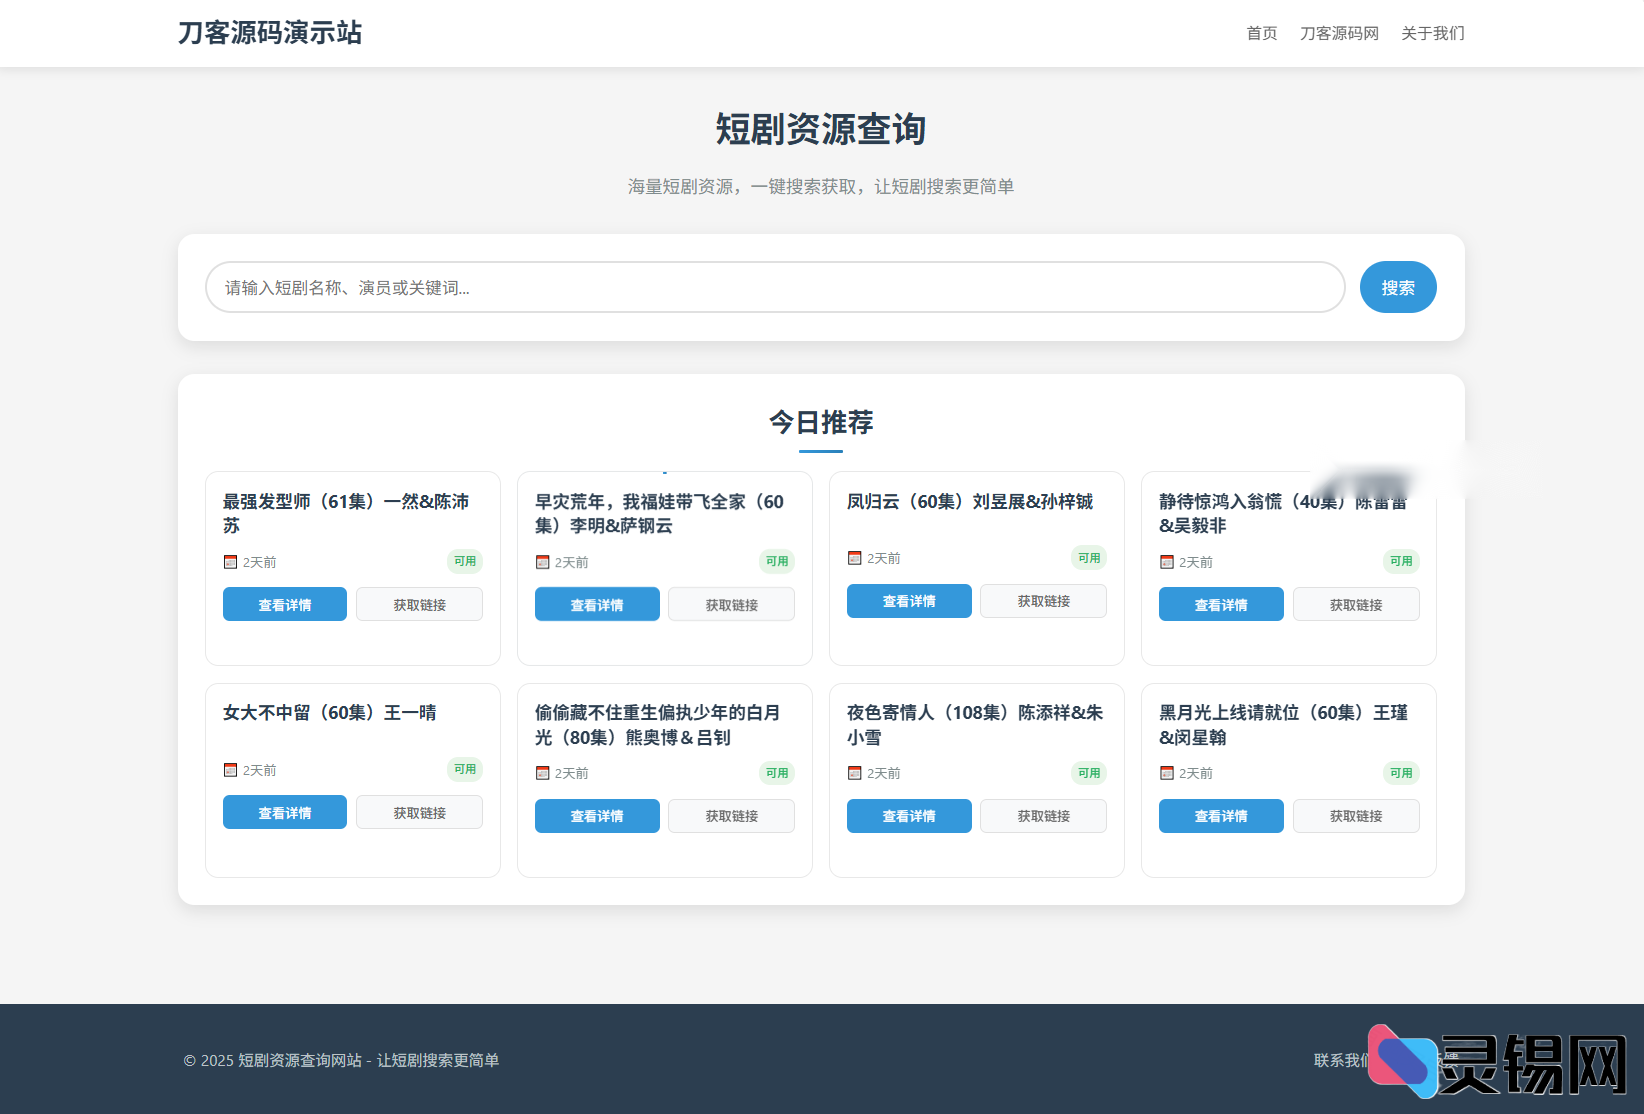Click 获取链接 on 凤归云 card

point(1042,600)
